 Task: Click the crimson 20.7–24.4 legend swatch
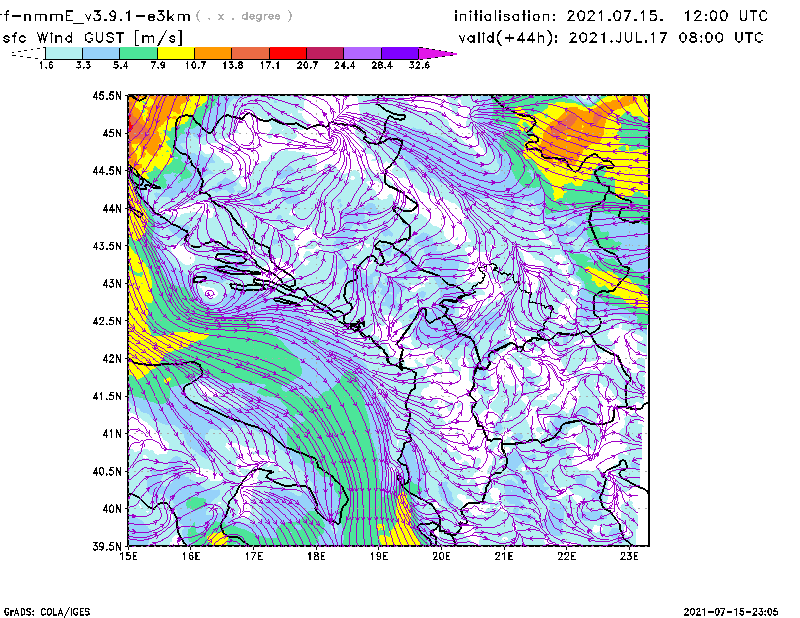pyautogui.click(x=325, y=53)
